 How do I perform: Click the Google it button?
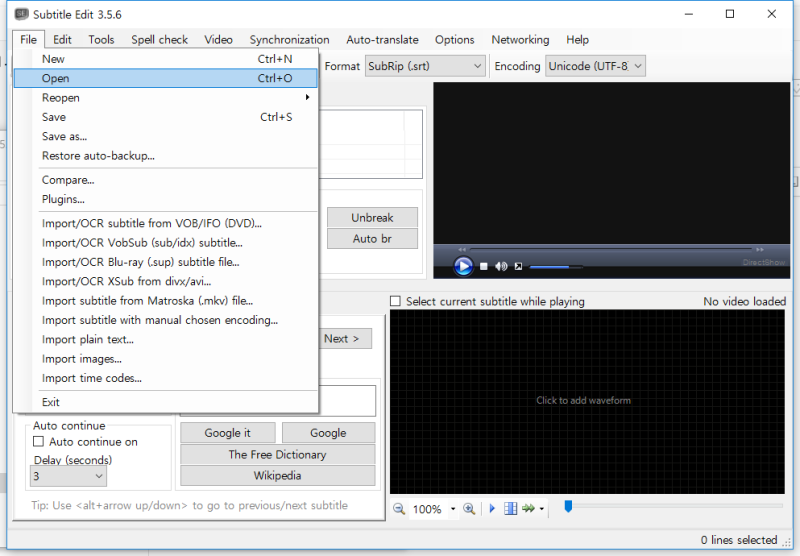click(x=228, y=433)
